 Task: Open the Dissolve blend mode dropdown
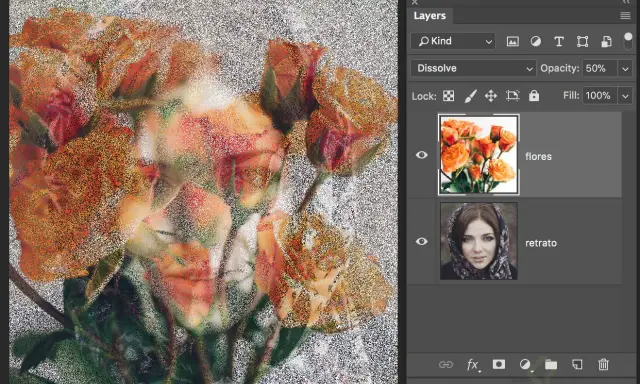(473, 68)
